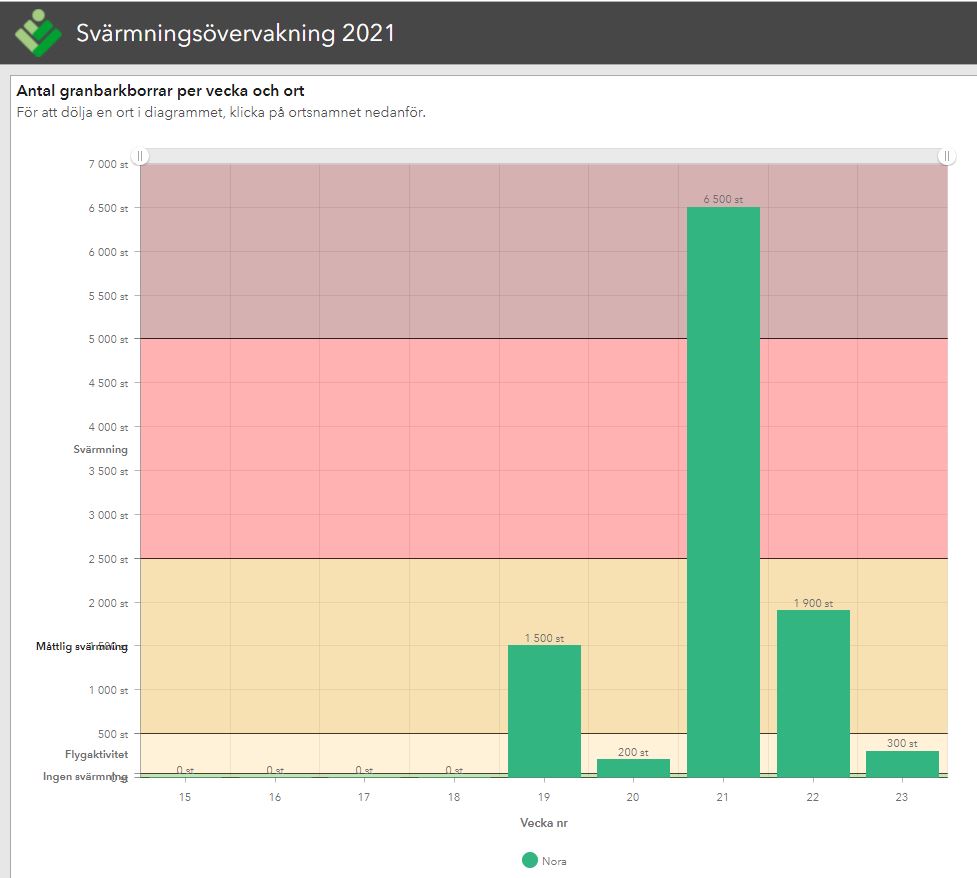Click the 1 900 st value label

[x=813, y=603]
